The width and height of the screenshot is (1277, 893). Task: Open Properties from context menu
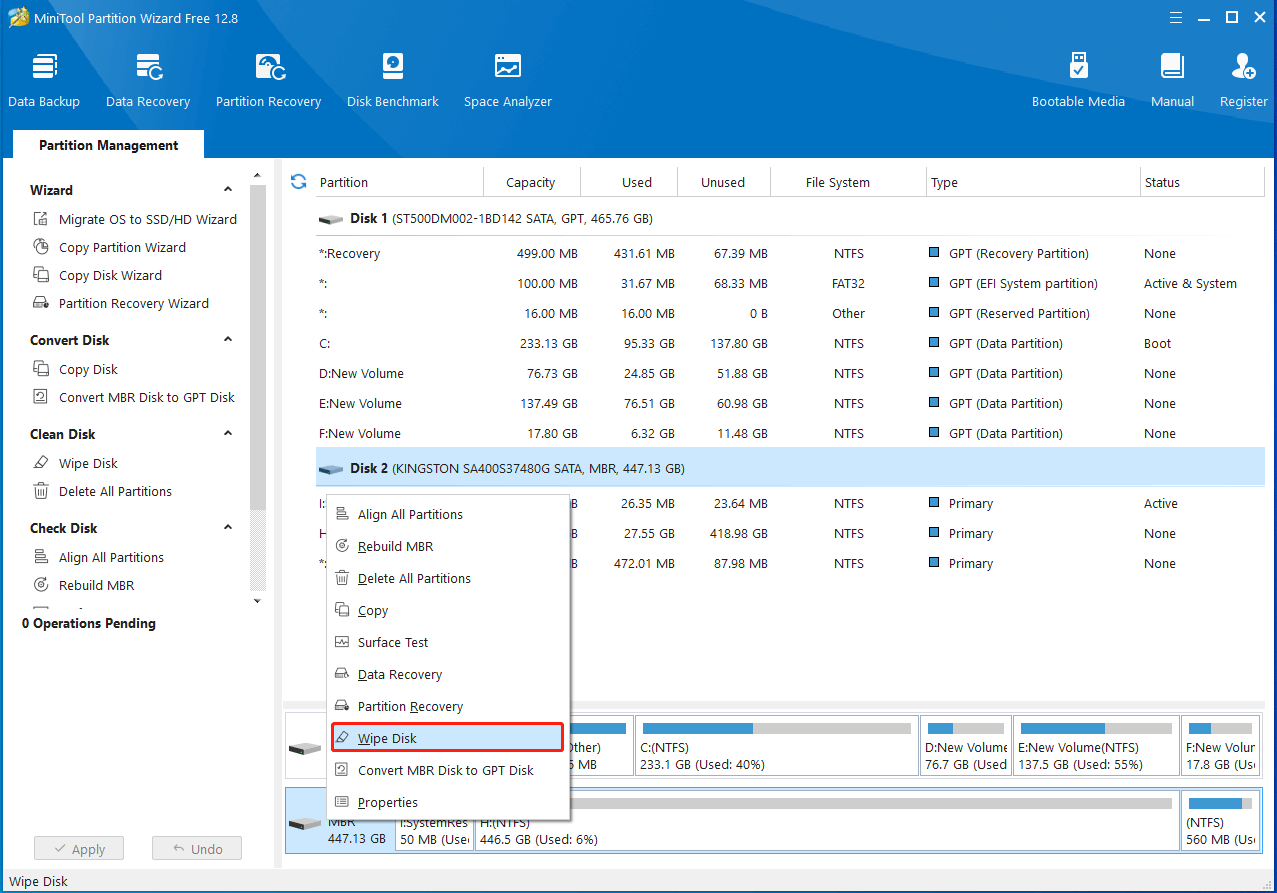(448, 802)
